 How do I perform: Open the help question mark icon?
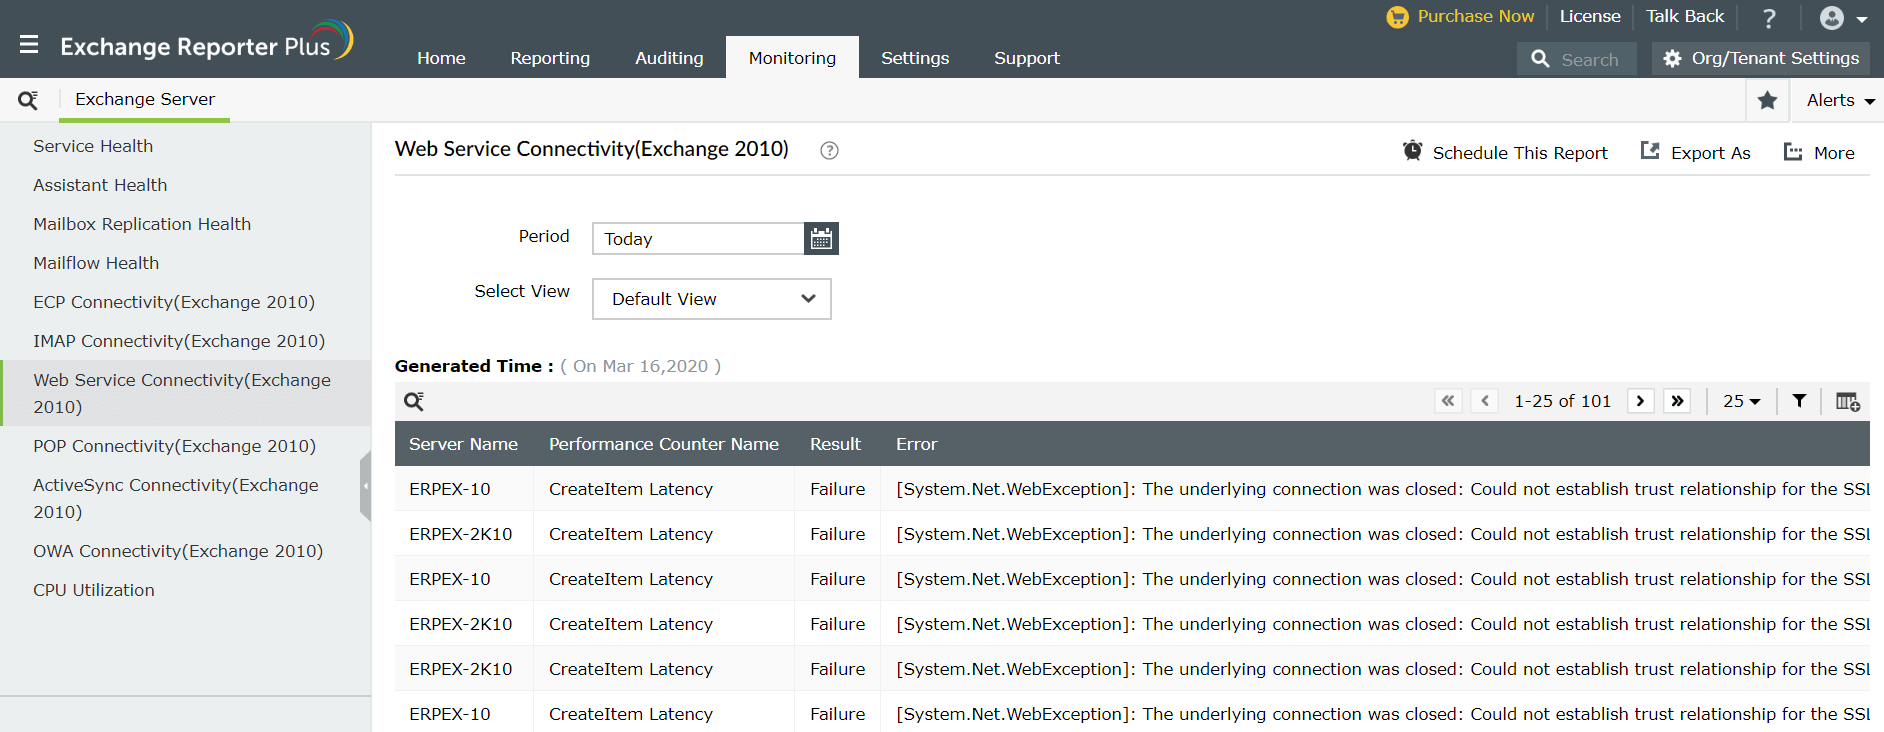tap(1769, 18)
